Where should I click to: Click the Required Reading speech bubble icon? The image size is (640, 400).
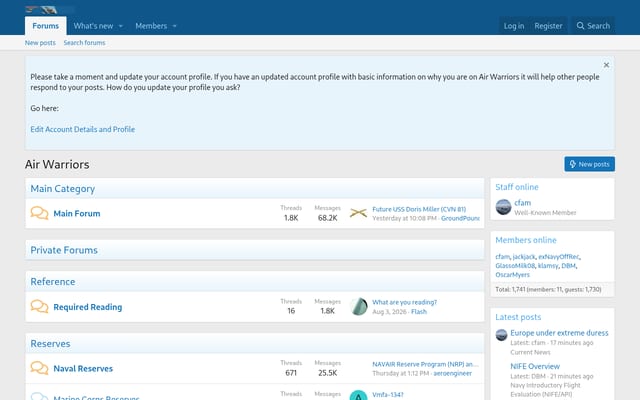click(x=39, y=306)
